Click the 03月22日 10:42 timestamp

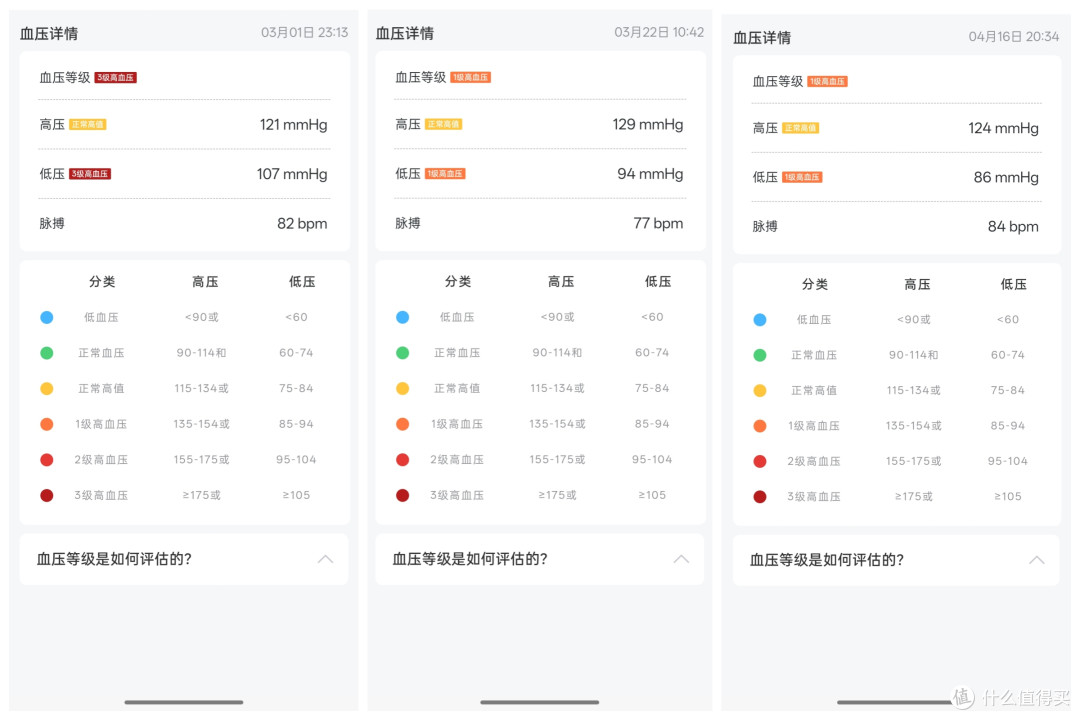(659, 32)
